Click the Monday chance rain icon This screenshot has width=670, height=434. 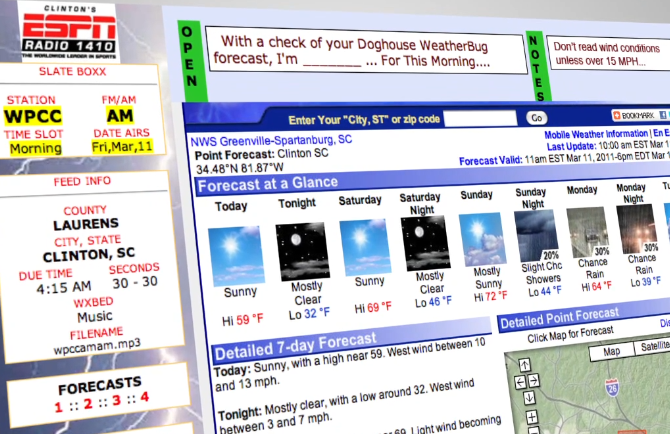point(588,232)
